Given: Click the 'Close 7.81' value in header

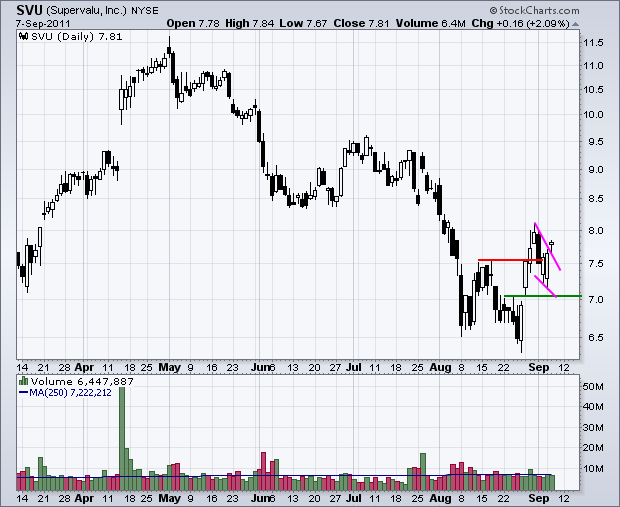Looking at the screenshot, I should (361, 23).
